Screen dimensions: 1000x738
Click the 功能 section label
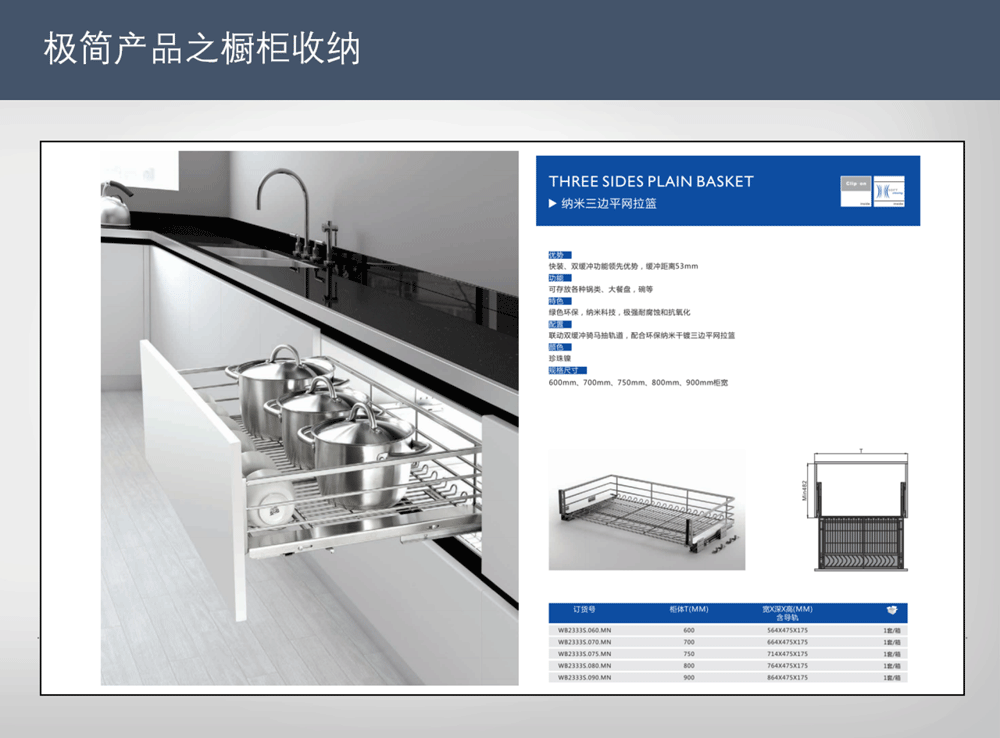[559, 278]
